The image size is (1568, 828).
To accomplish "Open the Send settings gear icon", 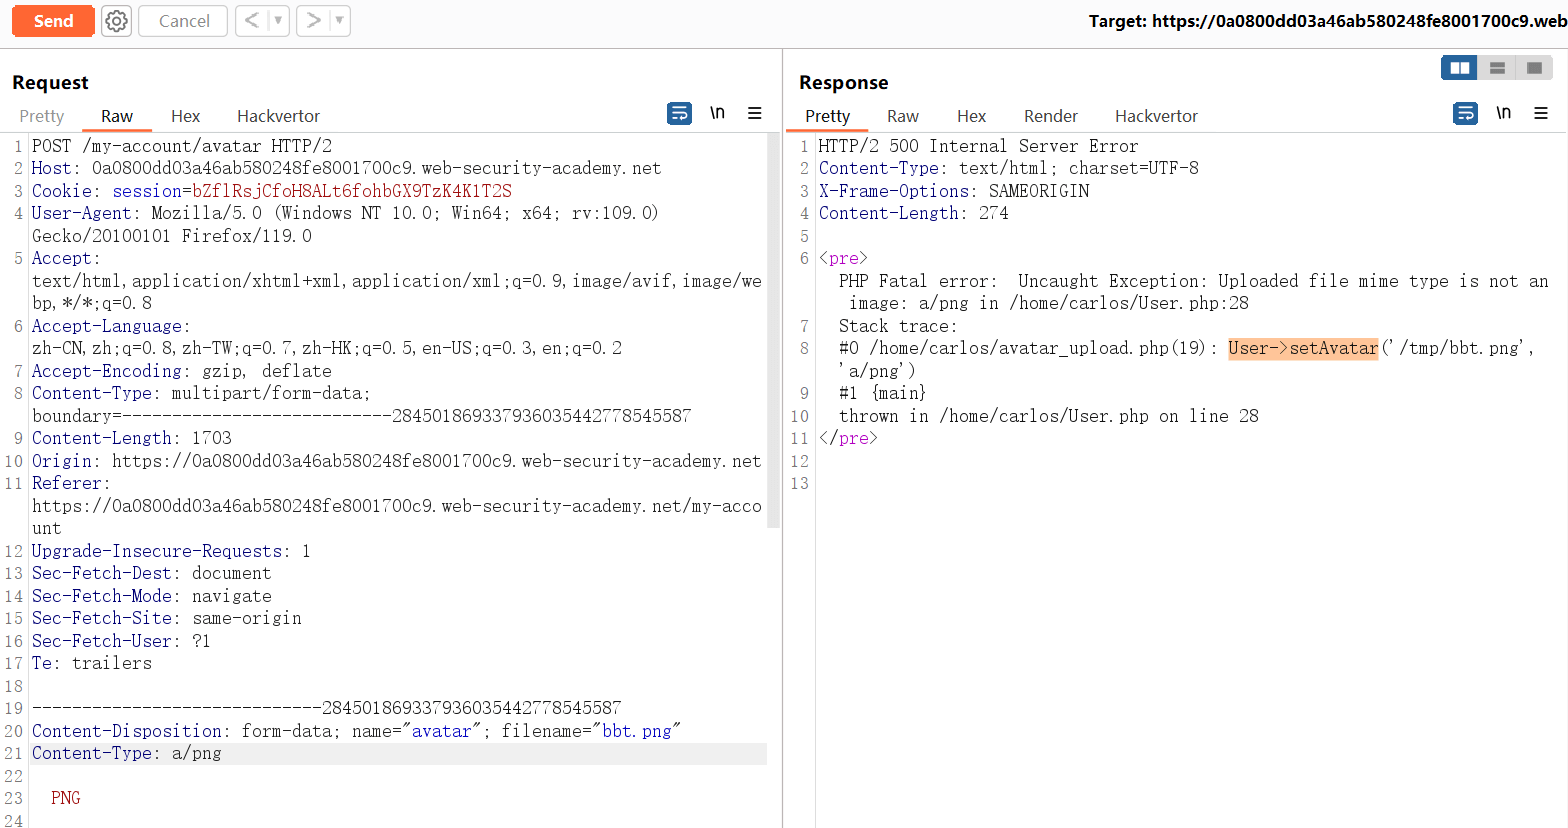I will point(117,21).
